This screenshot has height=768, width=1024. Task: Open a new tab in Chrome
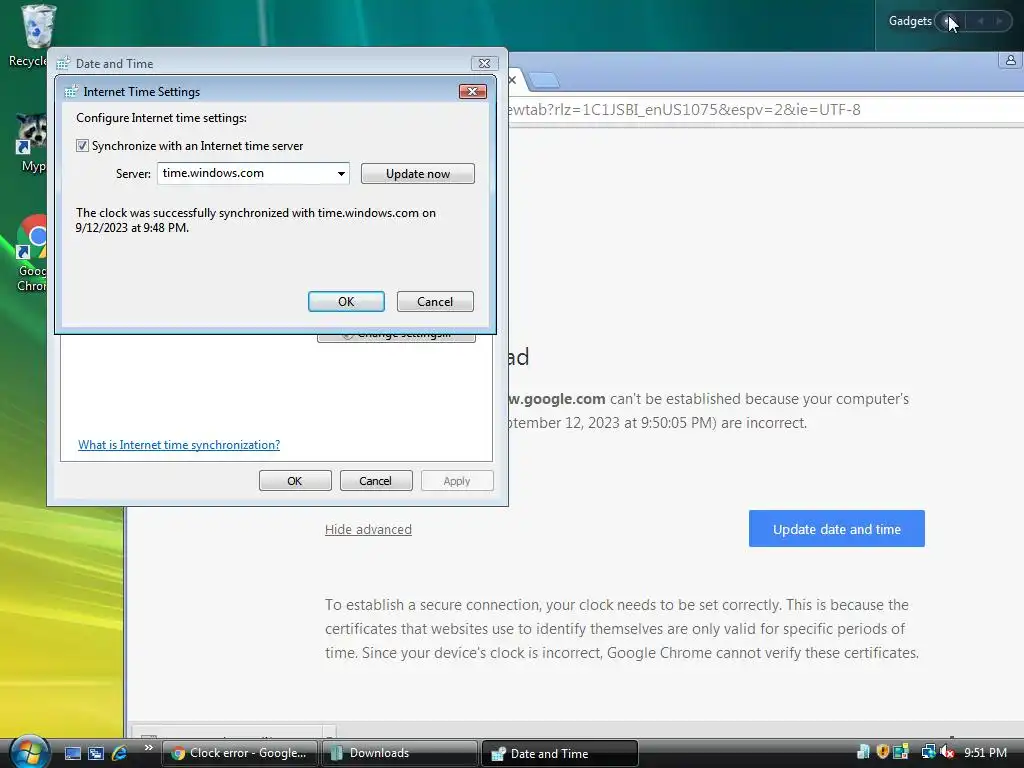coord(544,80)
